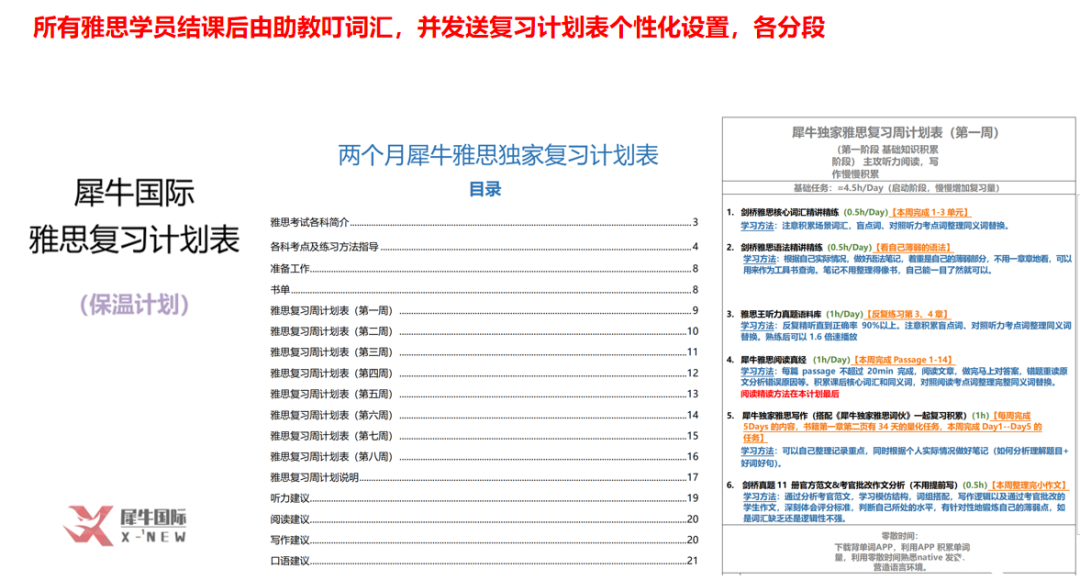
Task: Open the 阅读建议 contents entry
Action: coord(484,519)
